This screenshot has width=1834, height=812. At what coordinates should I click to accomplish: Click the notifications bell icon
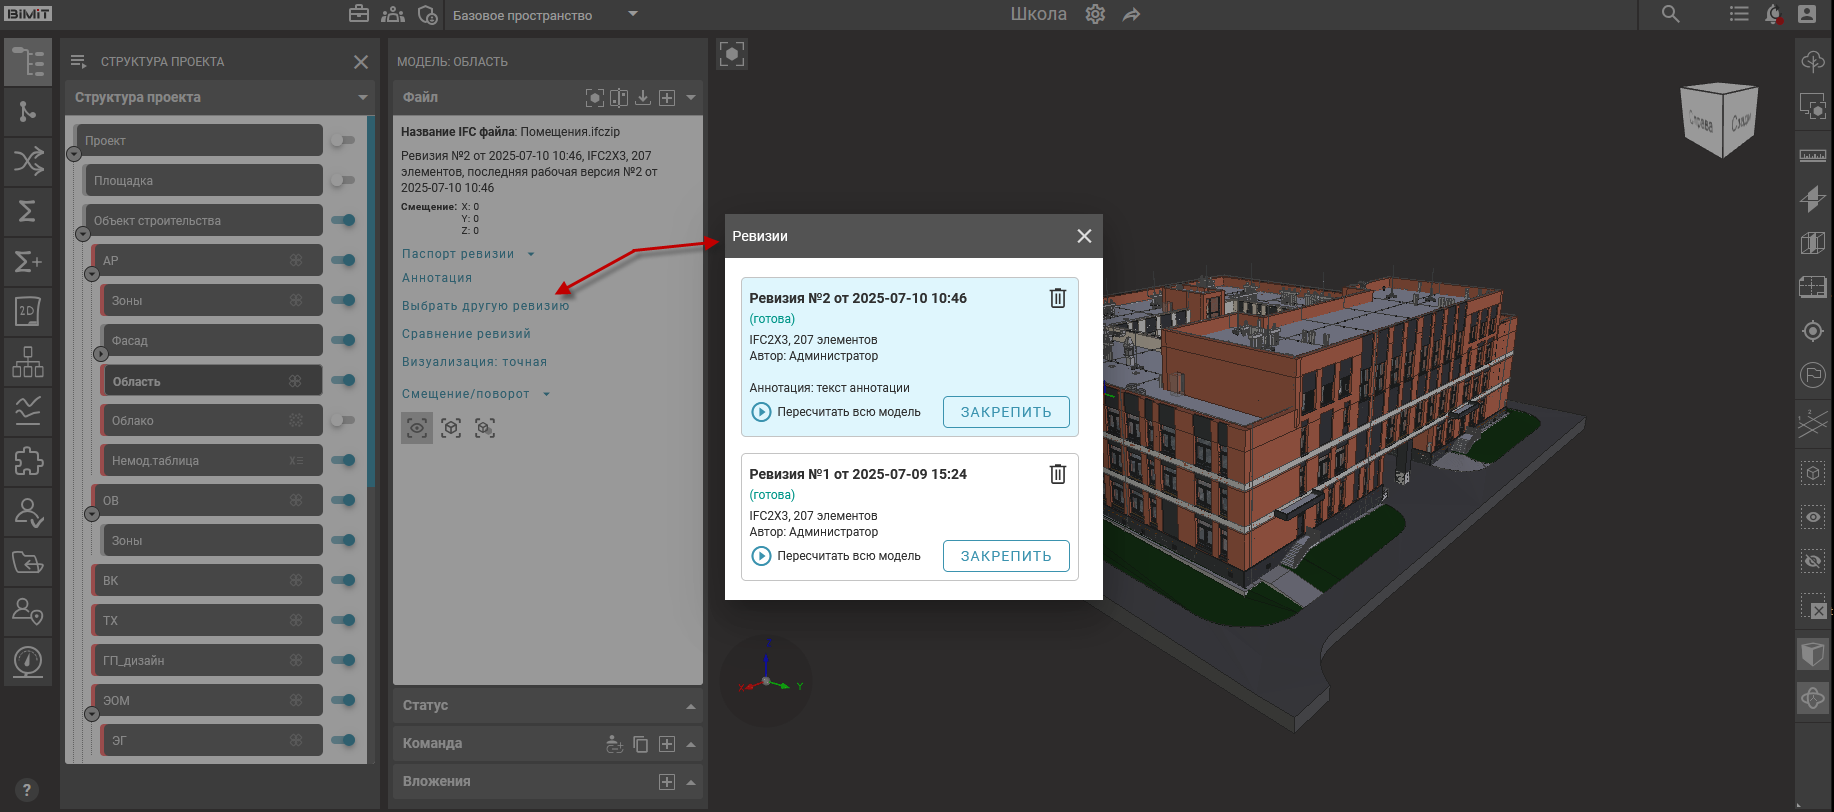tap(1773, 14)
